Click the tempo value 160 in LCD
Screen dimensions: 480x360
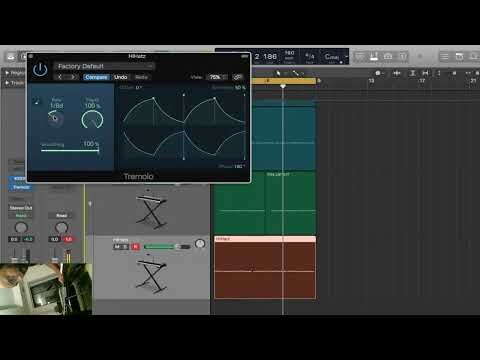289,53
